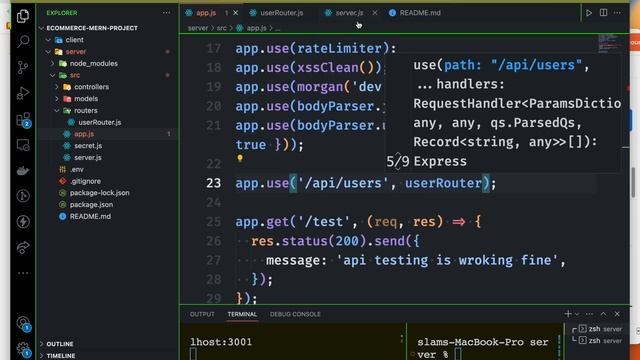This screenshot has height=360, width=640.
Task: Click the server breadcrumb segment
Action: [198, 28]
